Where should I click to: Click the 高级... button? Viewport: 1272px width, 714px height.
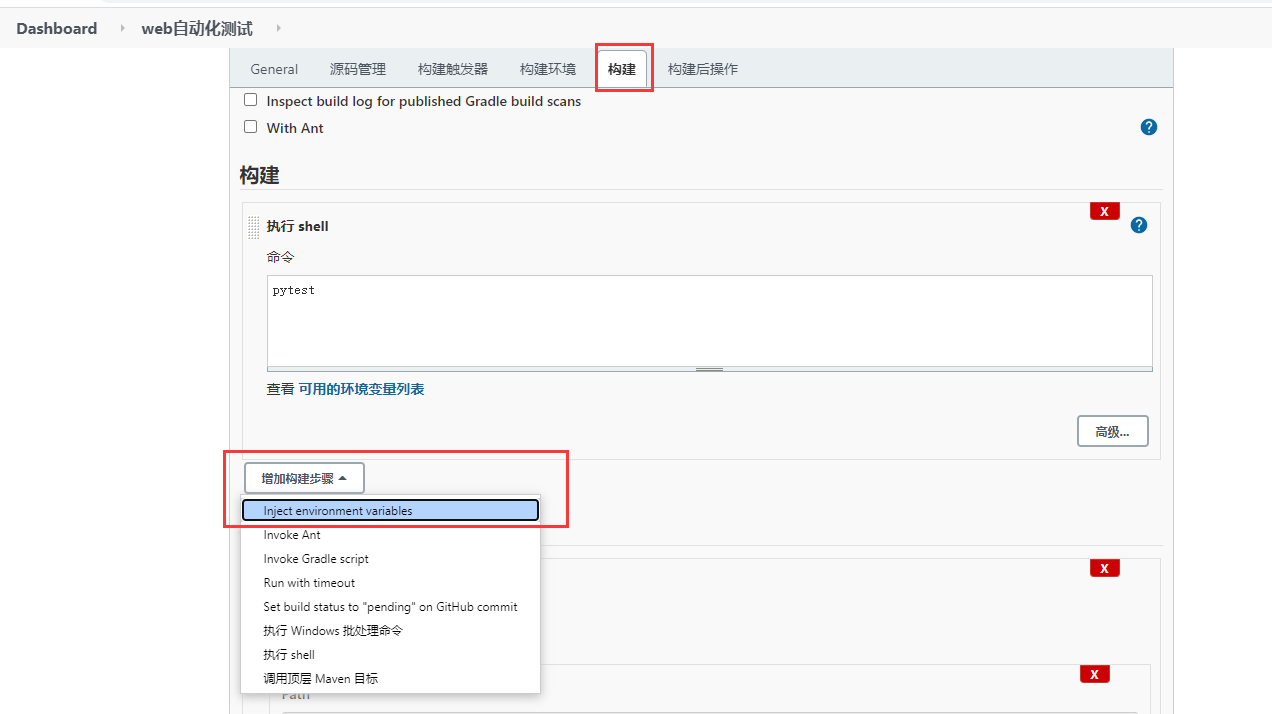(x=1112, y=430)
